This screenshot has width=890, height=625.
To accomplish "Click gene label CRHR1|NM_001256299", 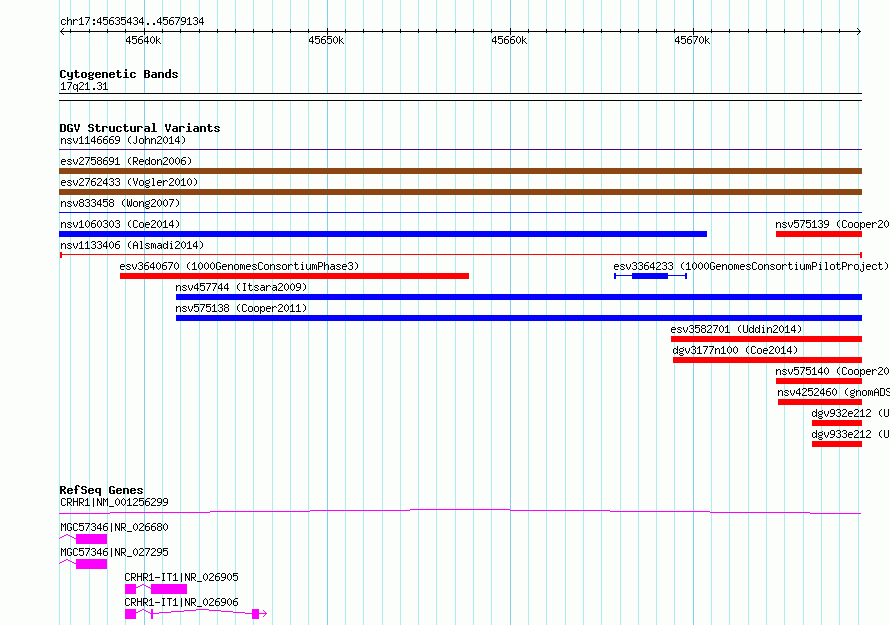I will coord(114,502).
